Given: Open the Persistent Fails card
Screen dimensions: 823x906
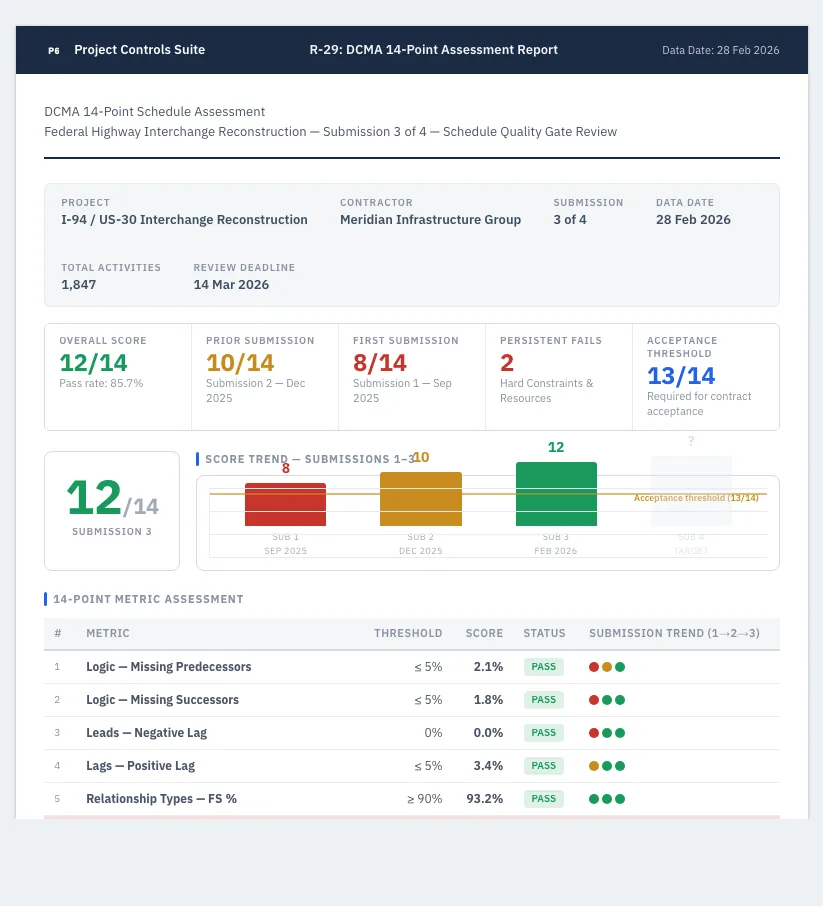Looking at the screenshot, I should (559, 377).
